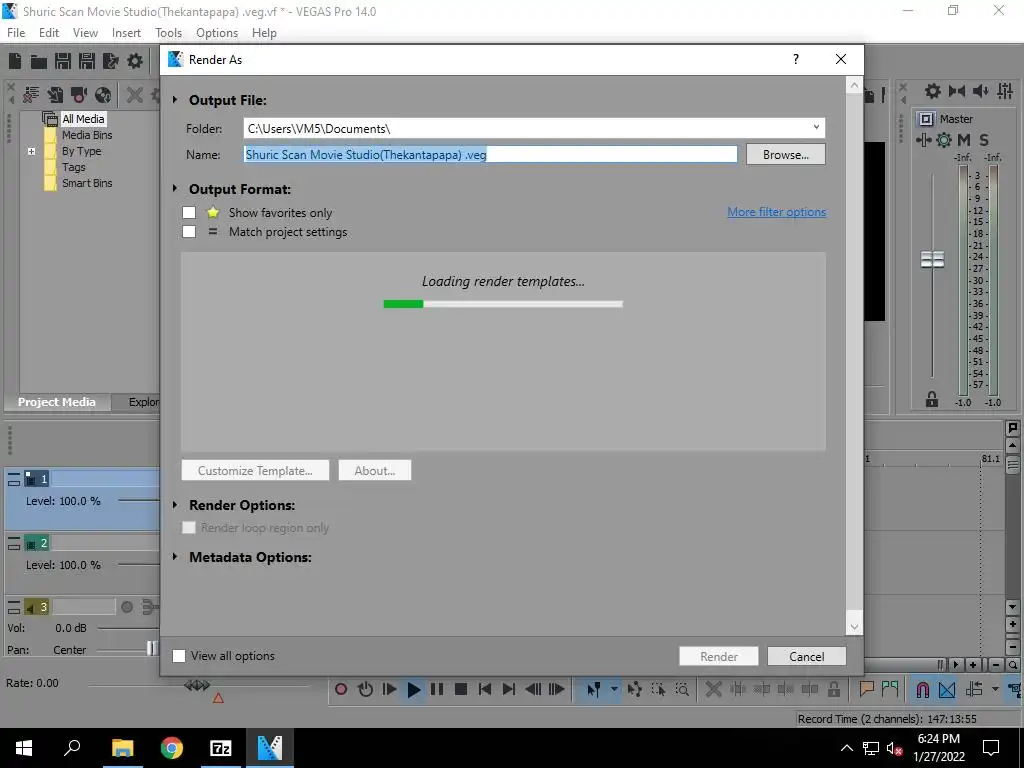Image resolution: width=1024 pixels, height=768 pixels.
Task: Open the Edit menu
Action: pyautogui.click(x=48, y=33)
